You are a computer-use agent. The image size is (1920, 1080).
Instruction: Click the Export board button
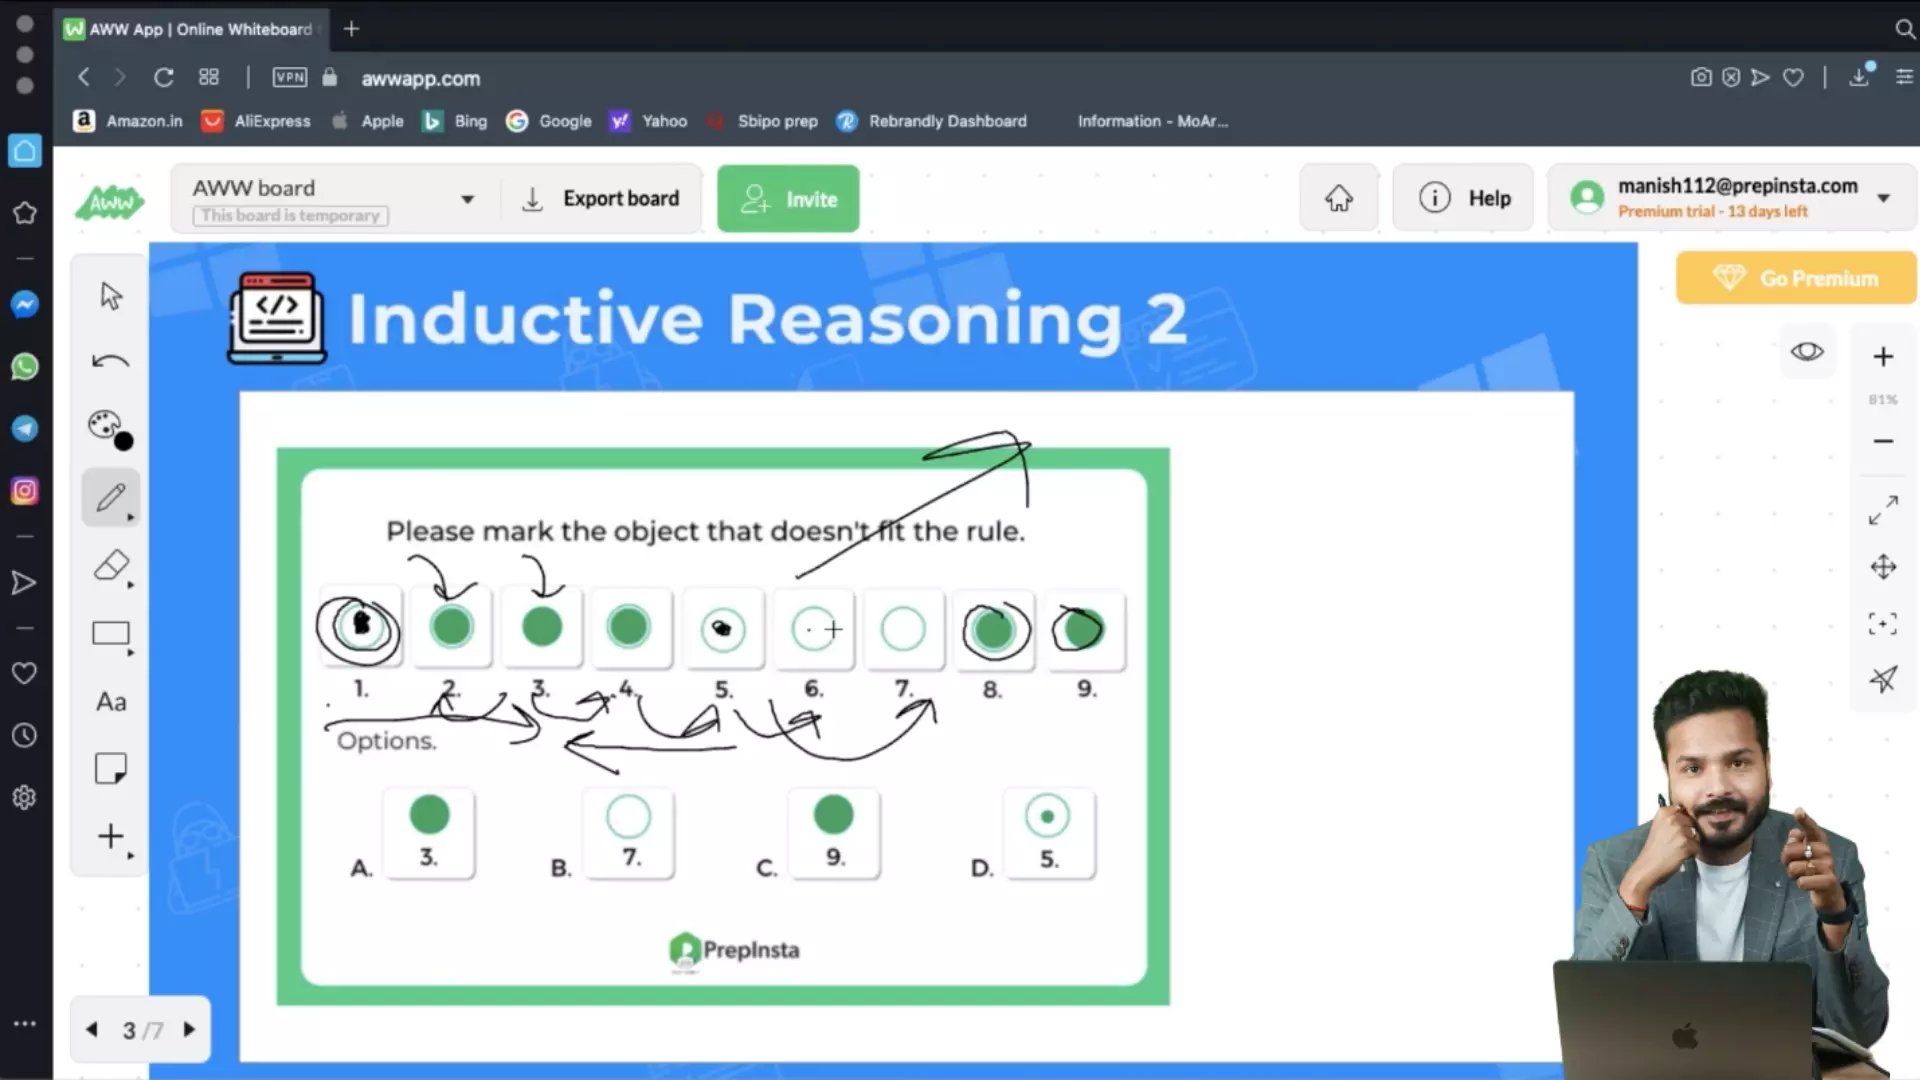point(601,199)
